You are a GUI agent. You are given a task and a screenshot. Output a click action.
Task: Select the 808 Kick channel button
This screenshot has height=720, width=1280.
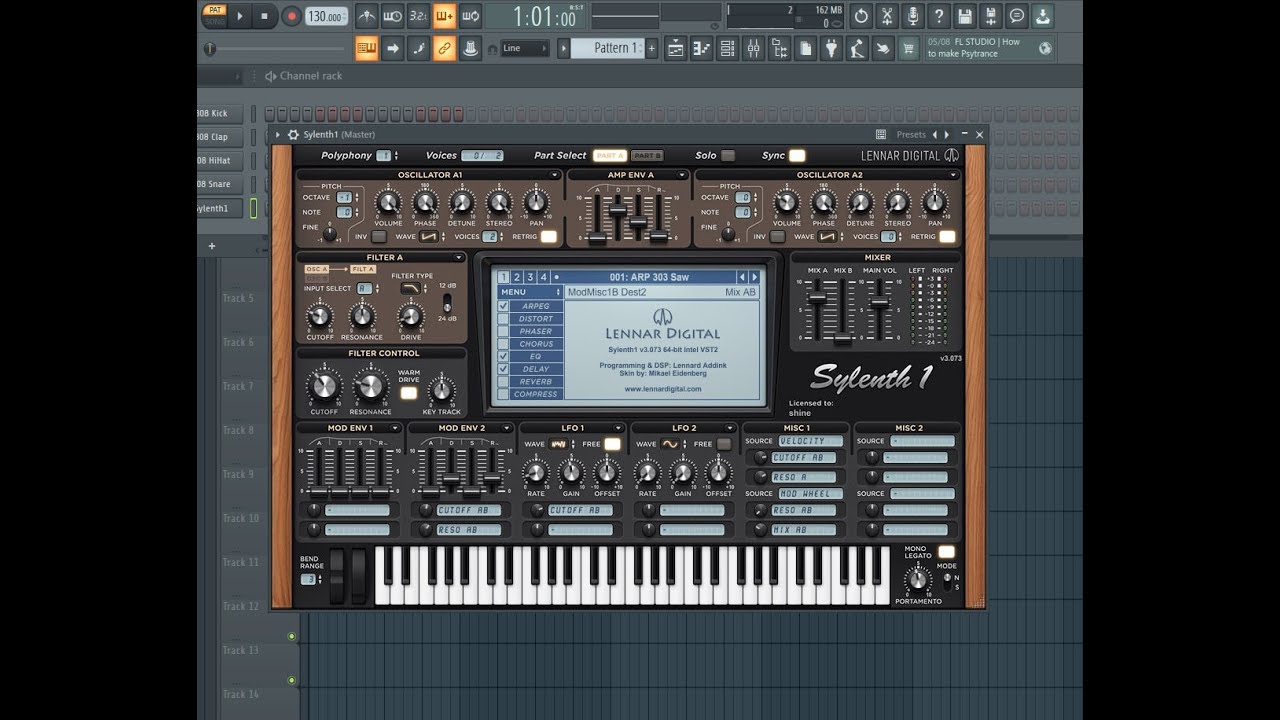point(220,113)
